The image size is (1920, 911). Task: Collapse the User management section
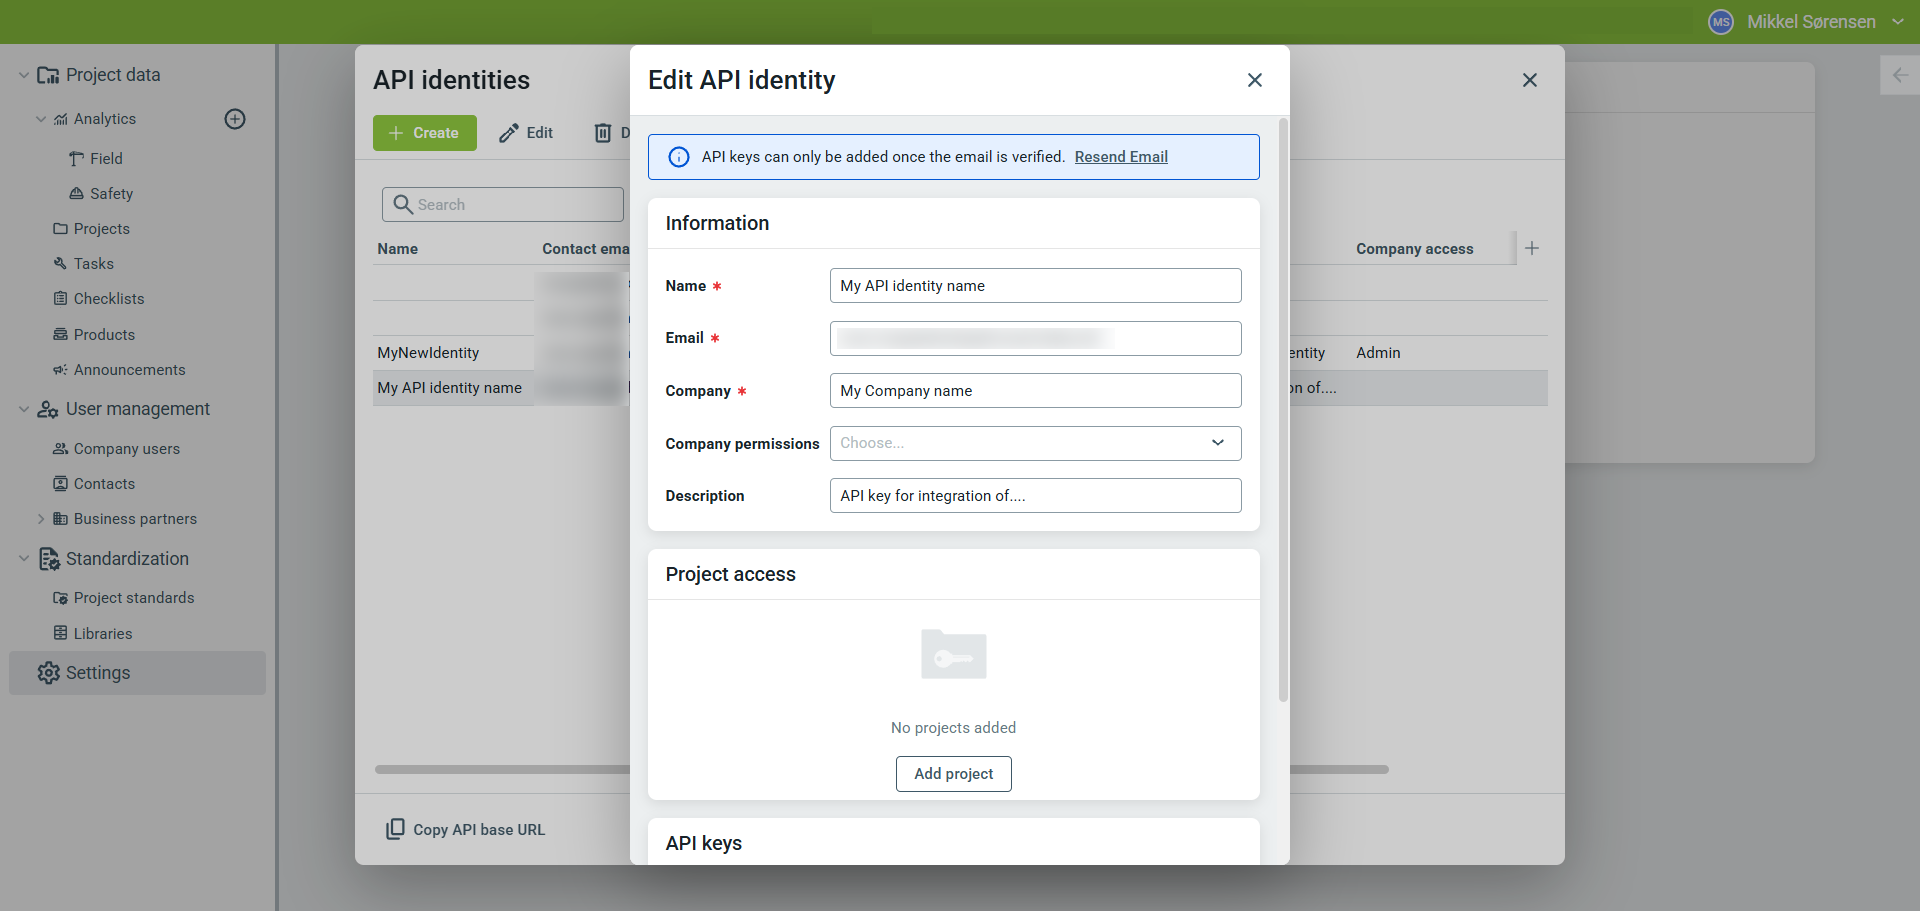pyautogui.click(x=24, y=409)
